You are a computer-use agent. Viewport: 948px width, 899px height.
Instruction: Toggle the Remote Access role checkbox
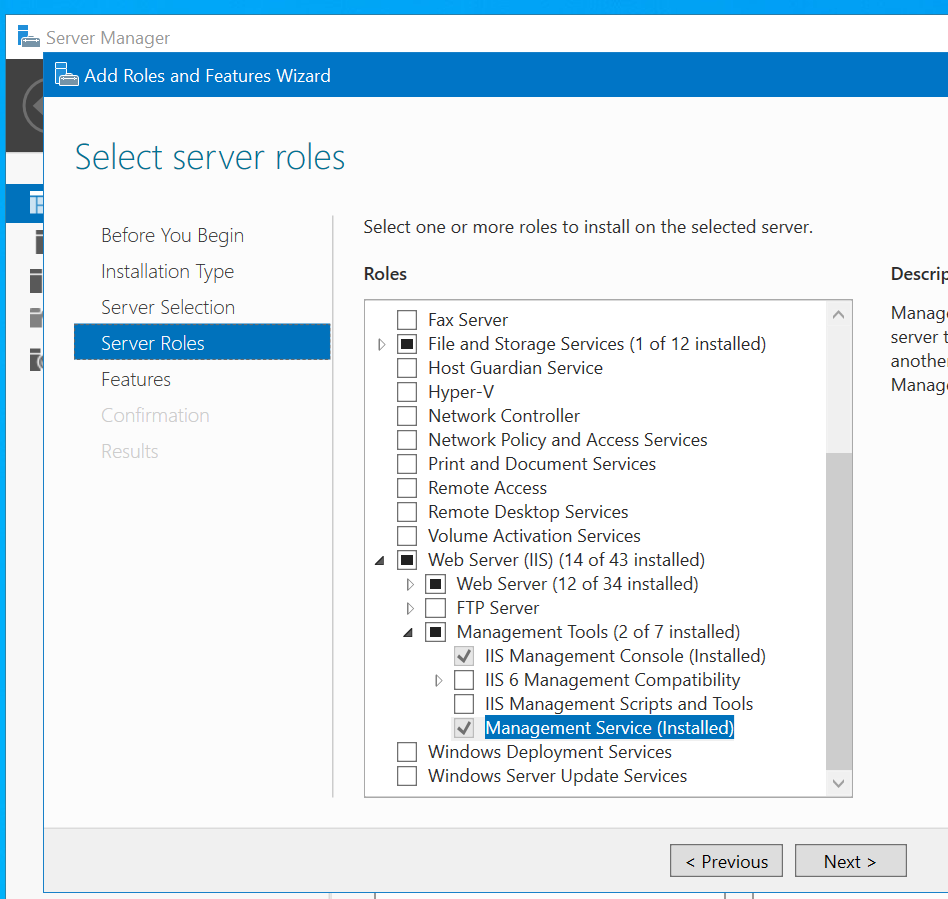point(407,488)
